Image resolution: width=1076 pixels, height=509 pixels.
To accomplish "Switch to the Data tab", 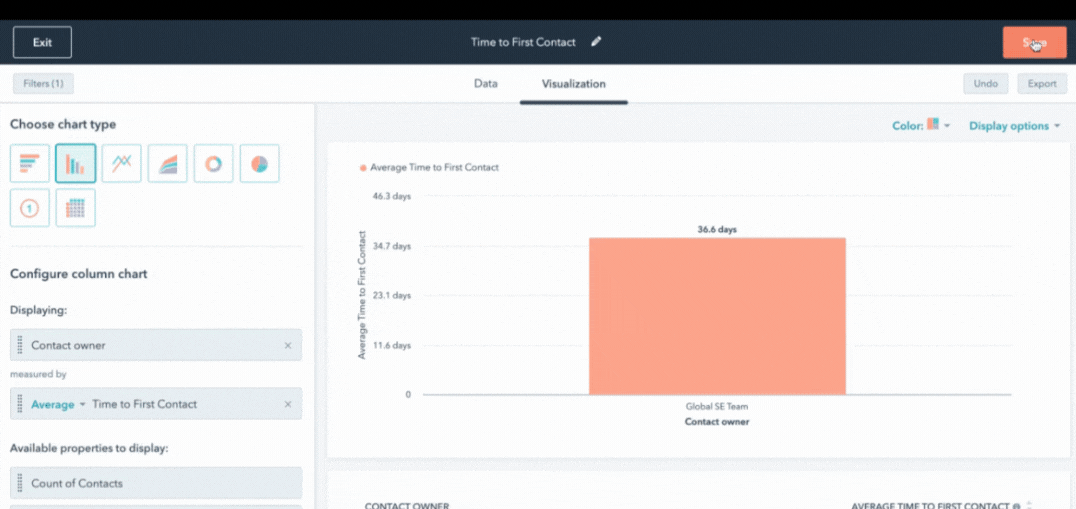I will 485,84.
